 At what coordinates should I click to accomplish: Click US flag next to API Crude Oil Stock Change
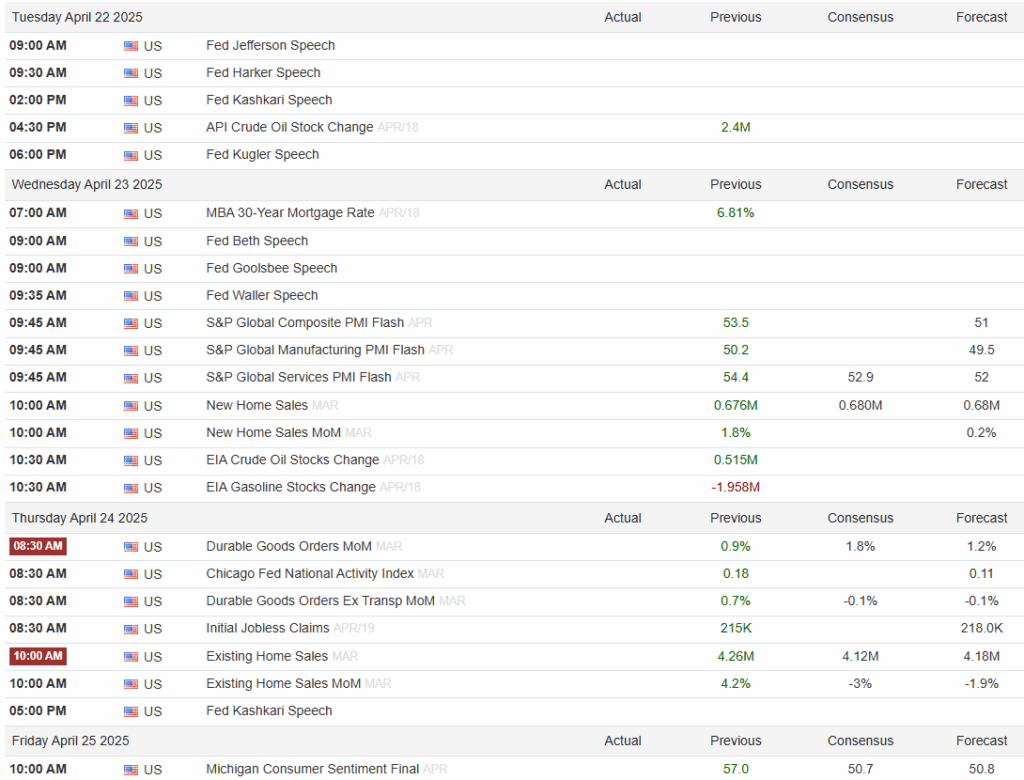pos(131,128)
